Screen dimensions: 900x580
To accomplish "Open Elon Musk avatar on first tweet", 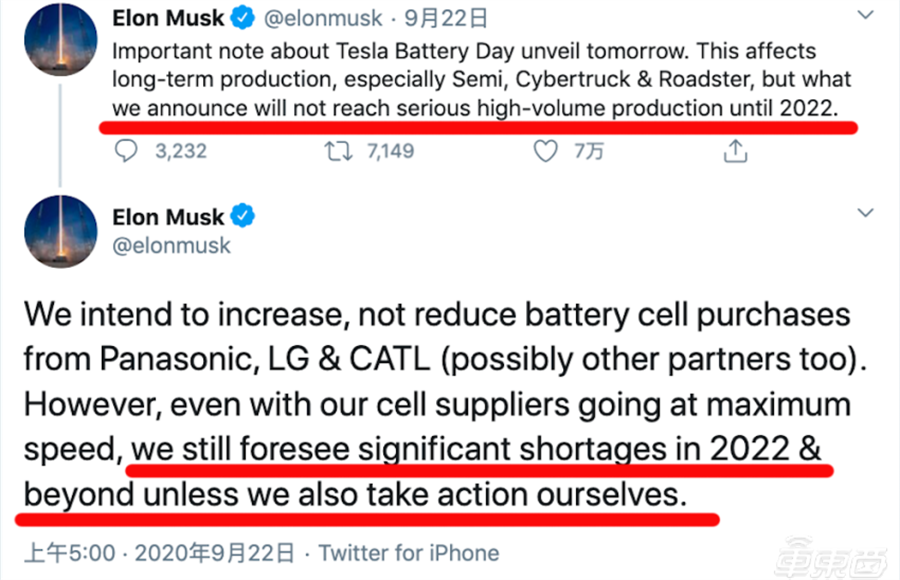I will pyautogui.click(x=60, y=39).
